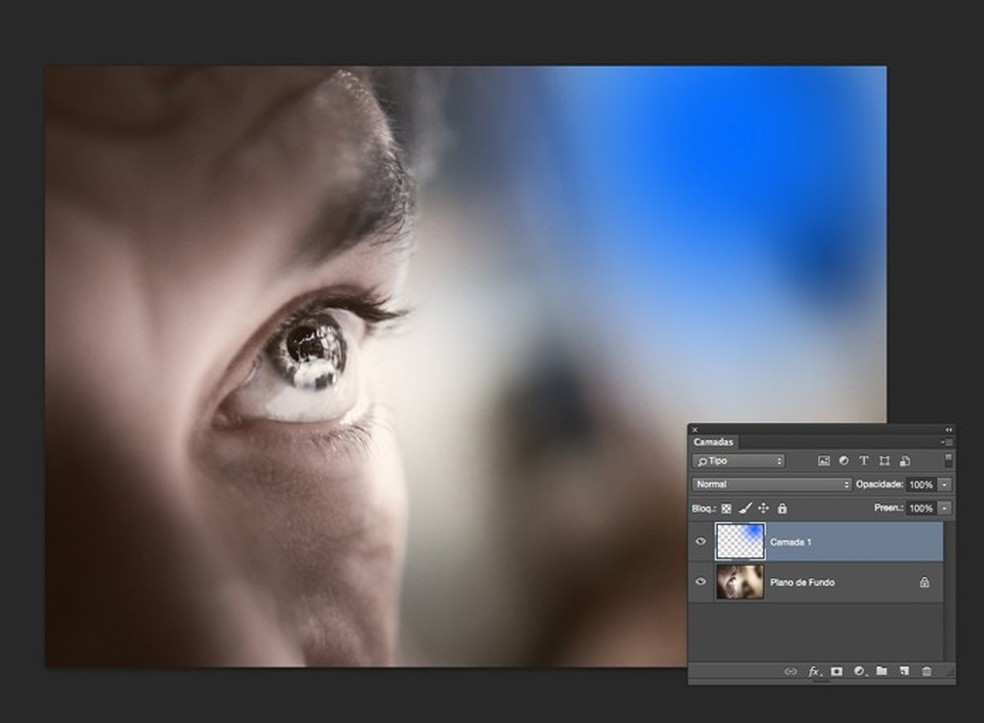Add a layer mask
The image size is (984, 723).
coord(837,672)
